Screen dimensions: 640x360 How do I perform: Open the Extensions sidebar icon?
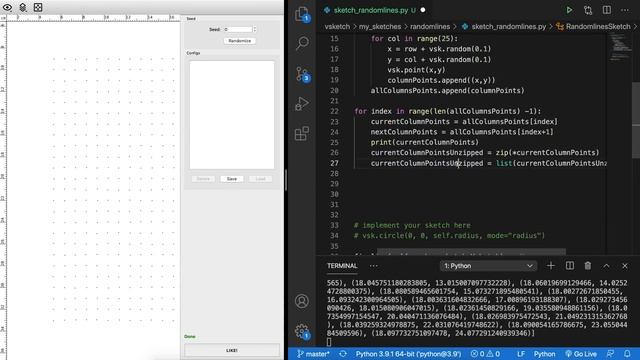pos(302,133)
